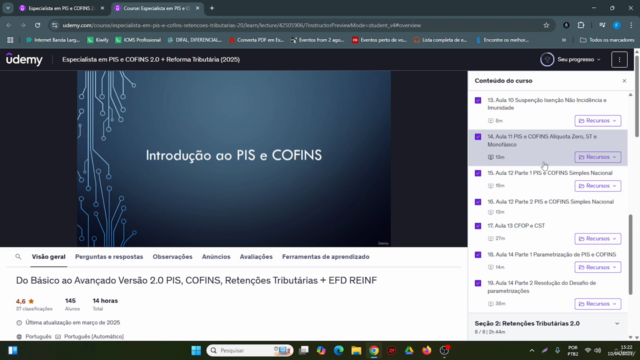Image resolution: width=640 pixels, height=360 pixels.
Task: Open the ICMS Profissional bookmark
Action: 138,40
